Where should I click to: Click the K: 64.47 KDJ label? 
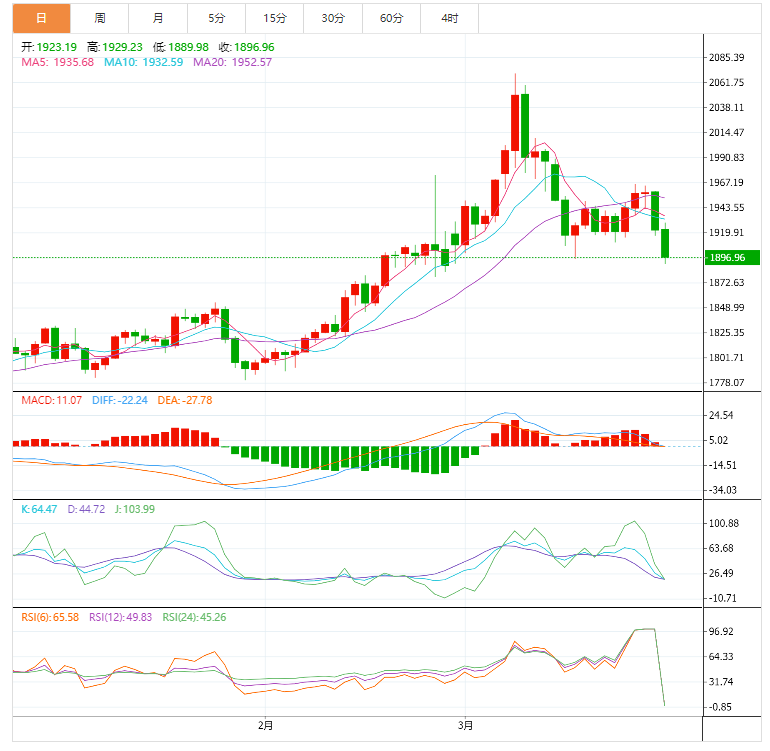tap(39, 509)
